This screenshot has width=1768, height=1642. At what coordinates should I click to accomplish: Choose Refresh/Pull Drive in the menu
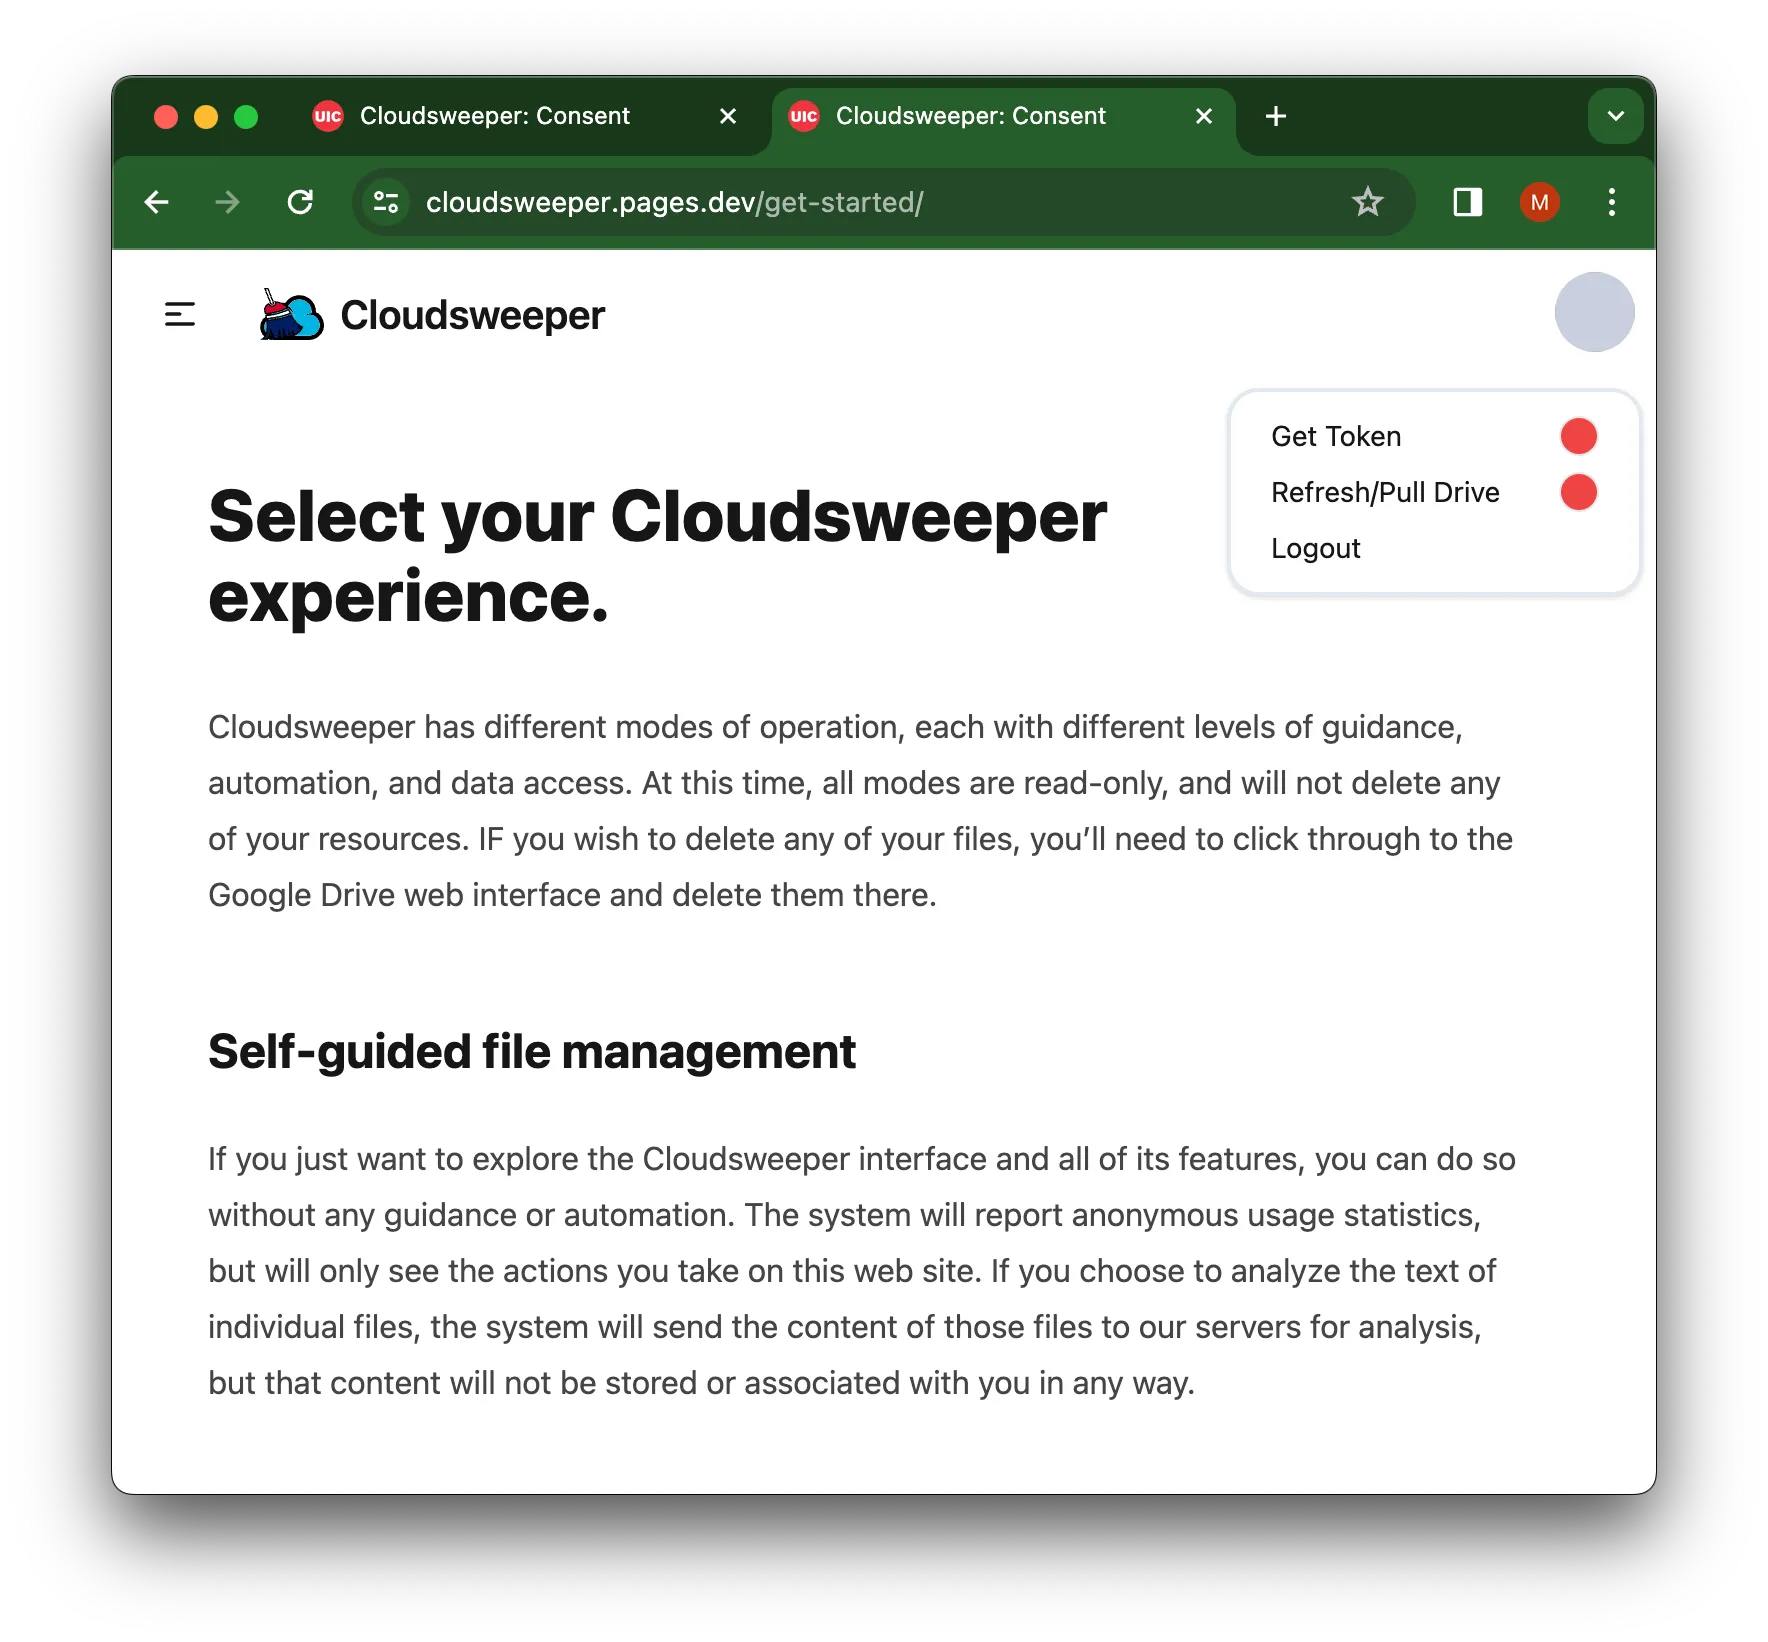point(1385,492)
